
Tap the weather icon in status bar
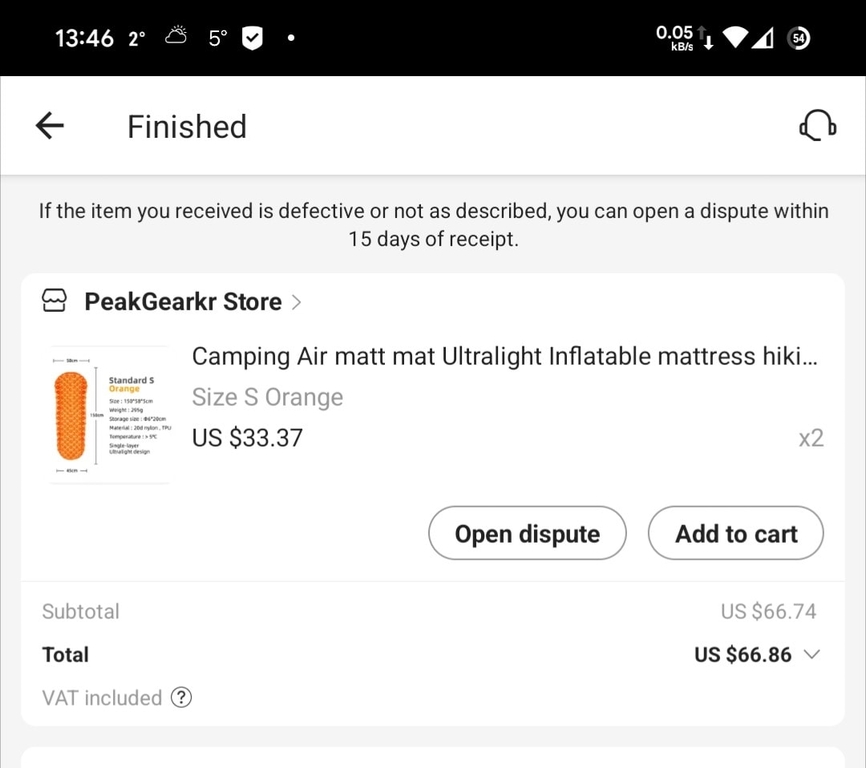click(177, 37)
